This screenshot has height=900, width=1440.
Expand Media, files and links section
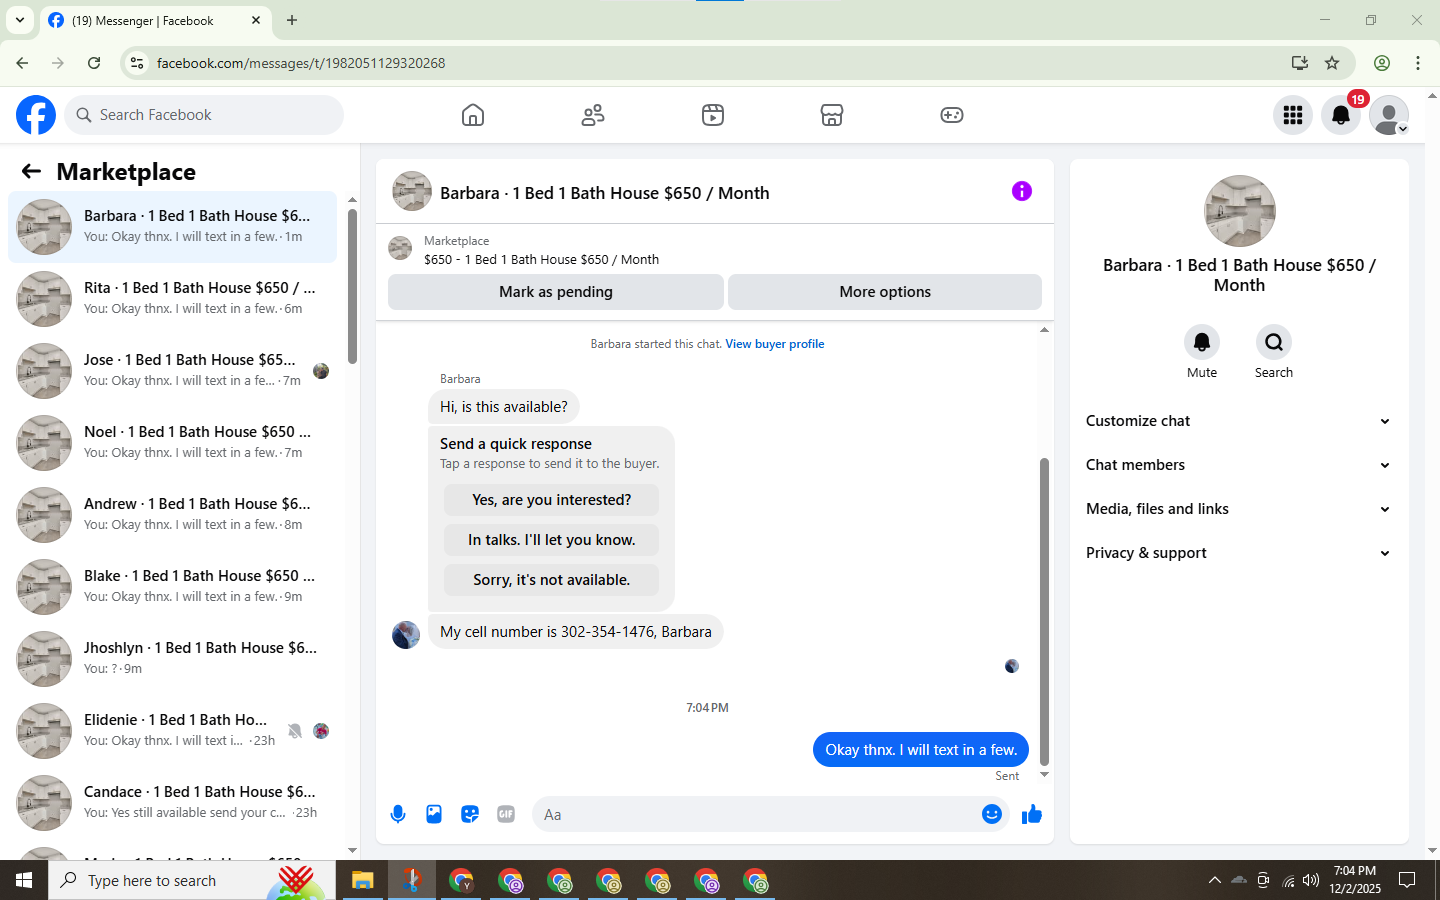[x=1239, y=509]
